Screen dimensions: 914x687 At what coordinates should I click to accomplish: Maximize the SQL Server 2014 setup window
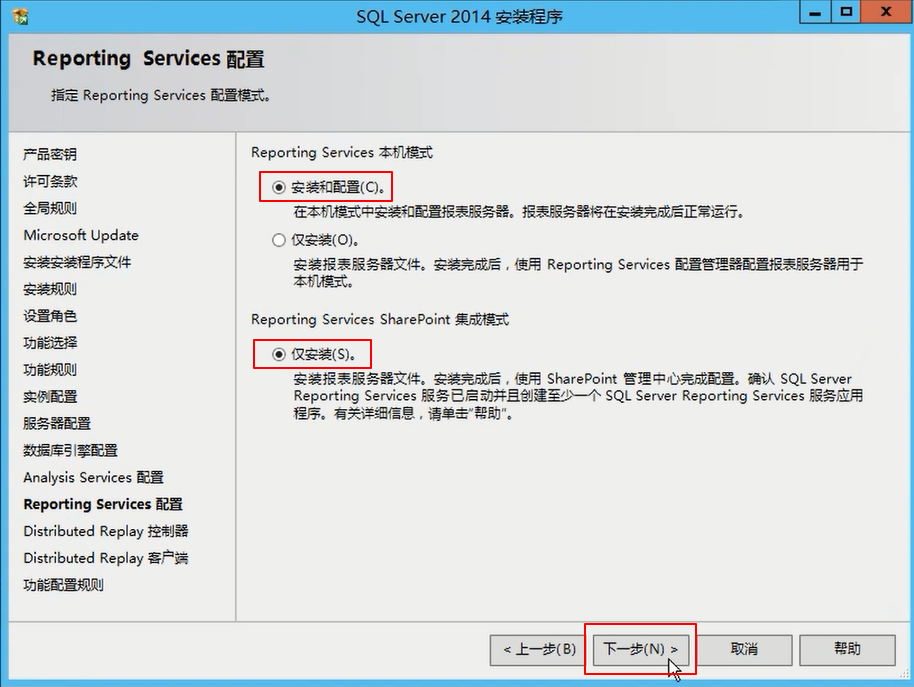[846, 12]
